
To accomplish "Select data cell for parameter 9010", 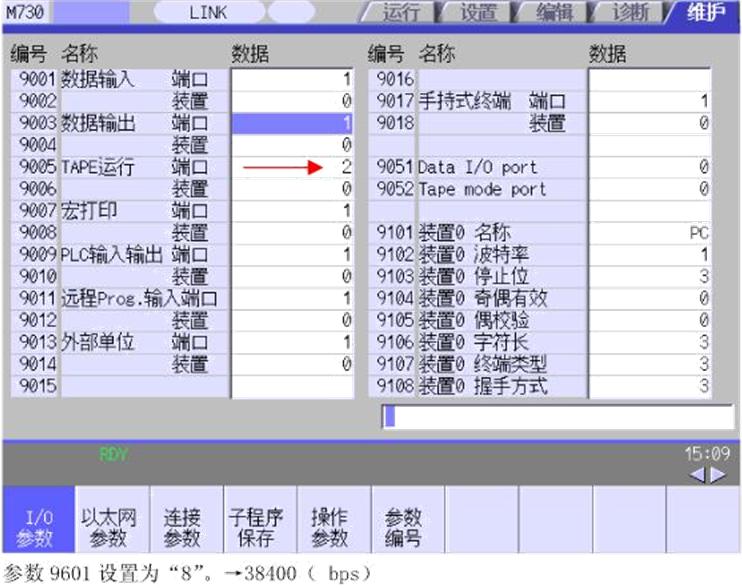I will (292, 277).
